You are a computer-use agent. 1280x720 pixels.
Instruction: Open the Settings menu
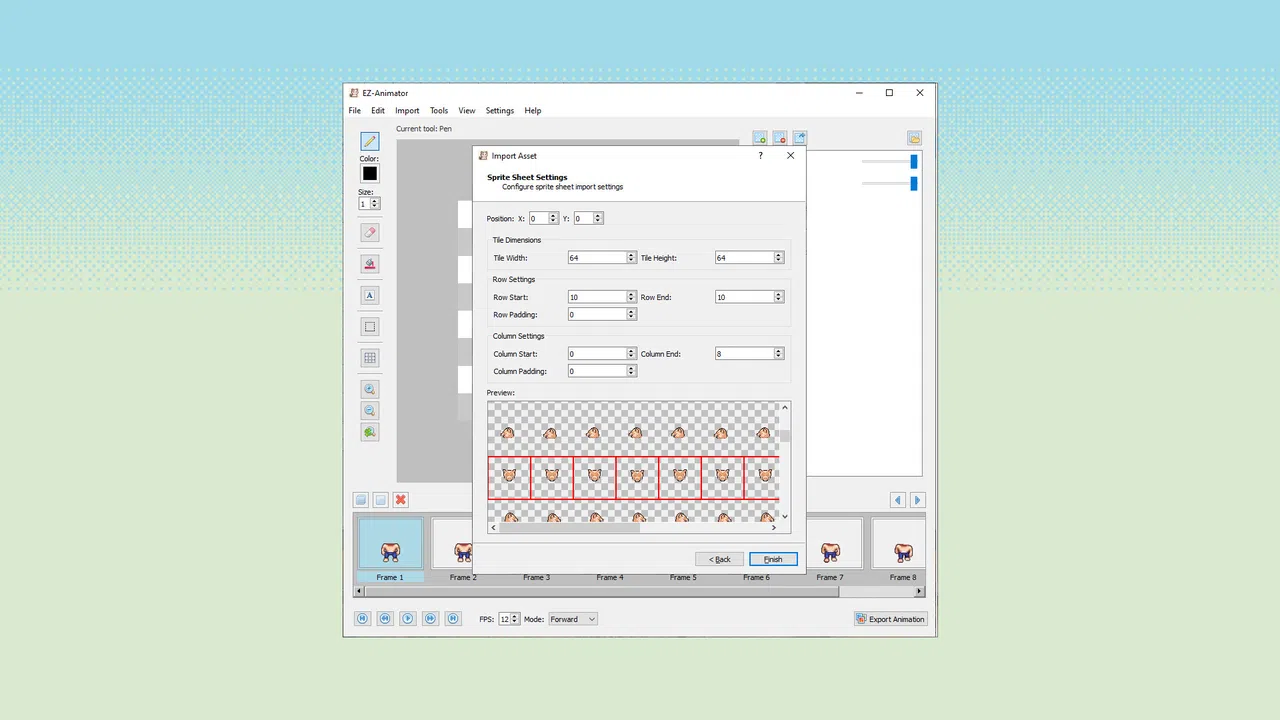coord(500,111)
